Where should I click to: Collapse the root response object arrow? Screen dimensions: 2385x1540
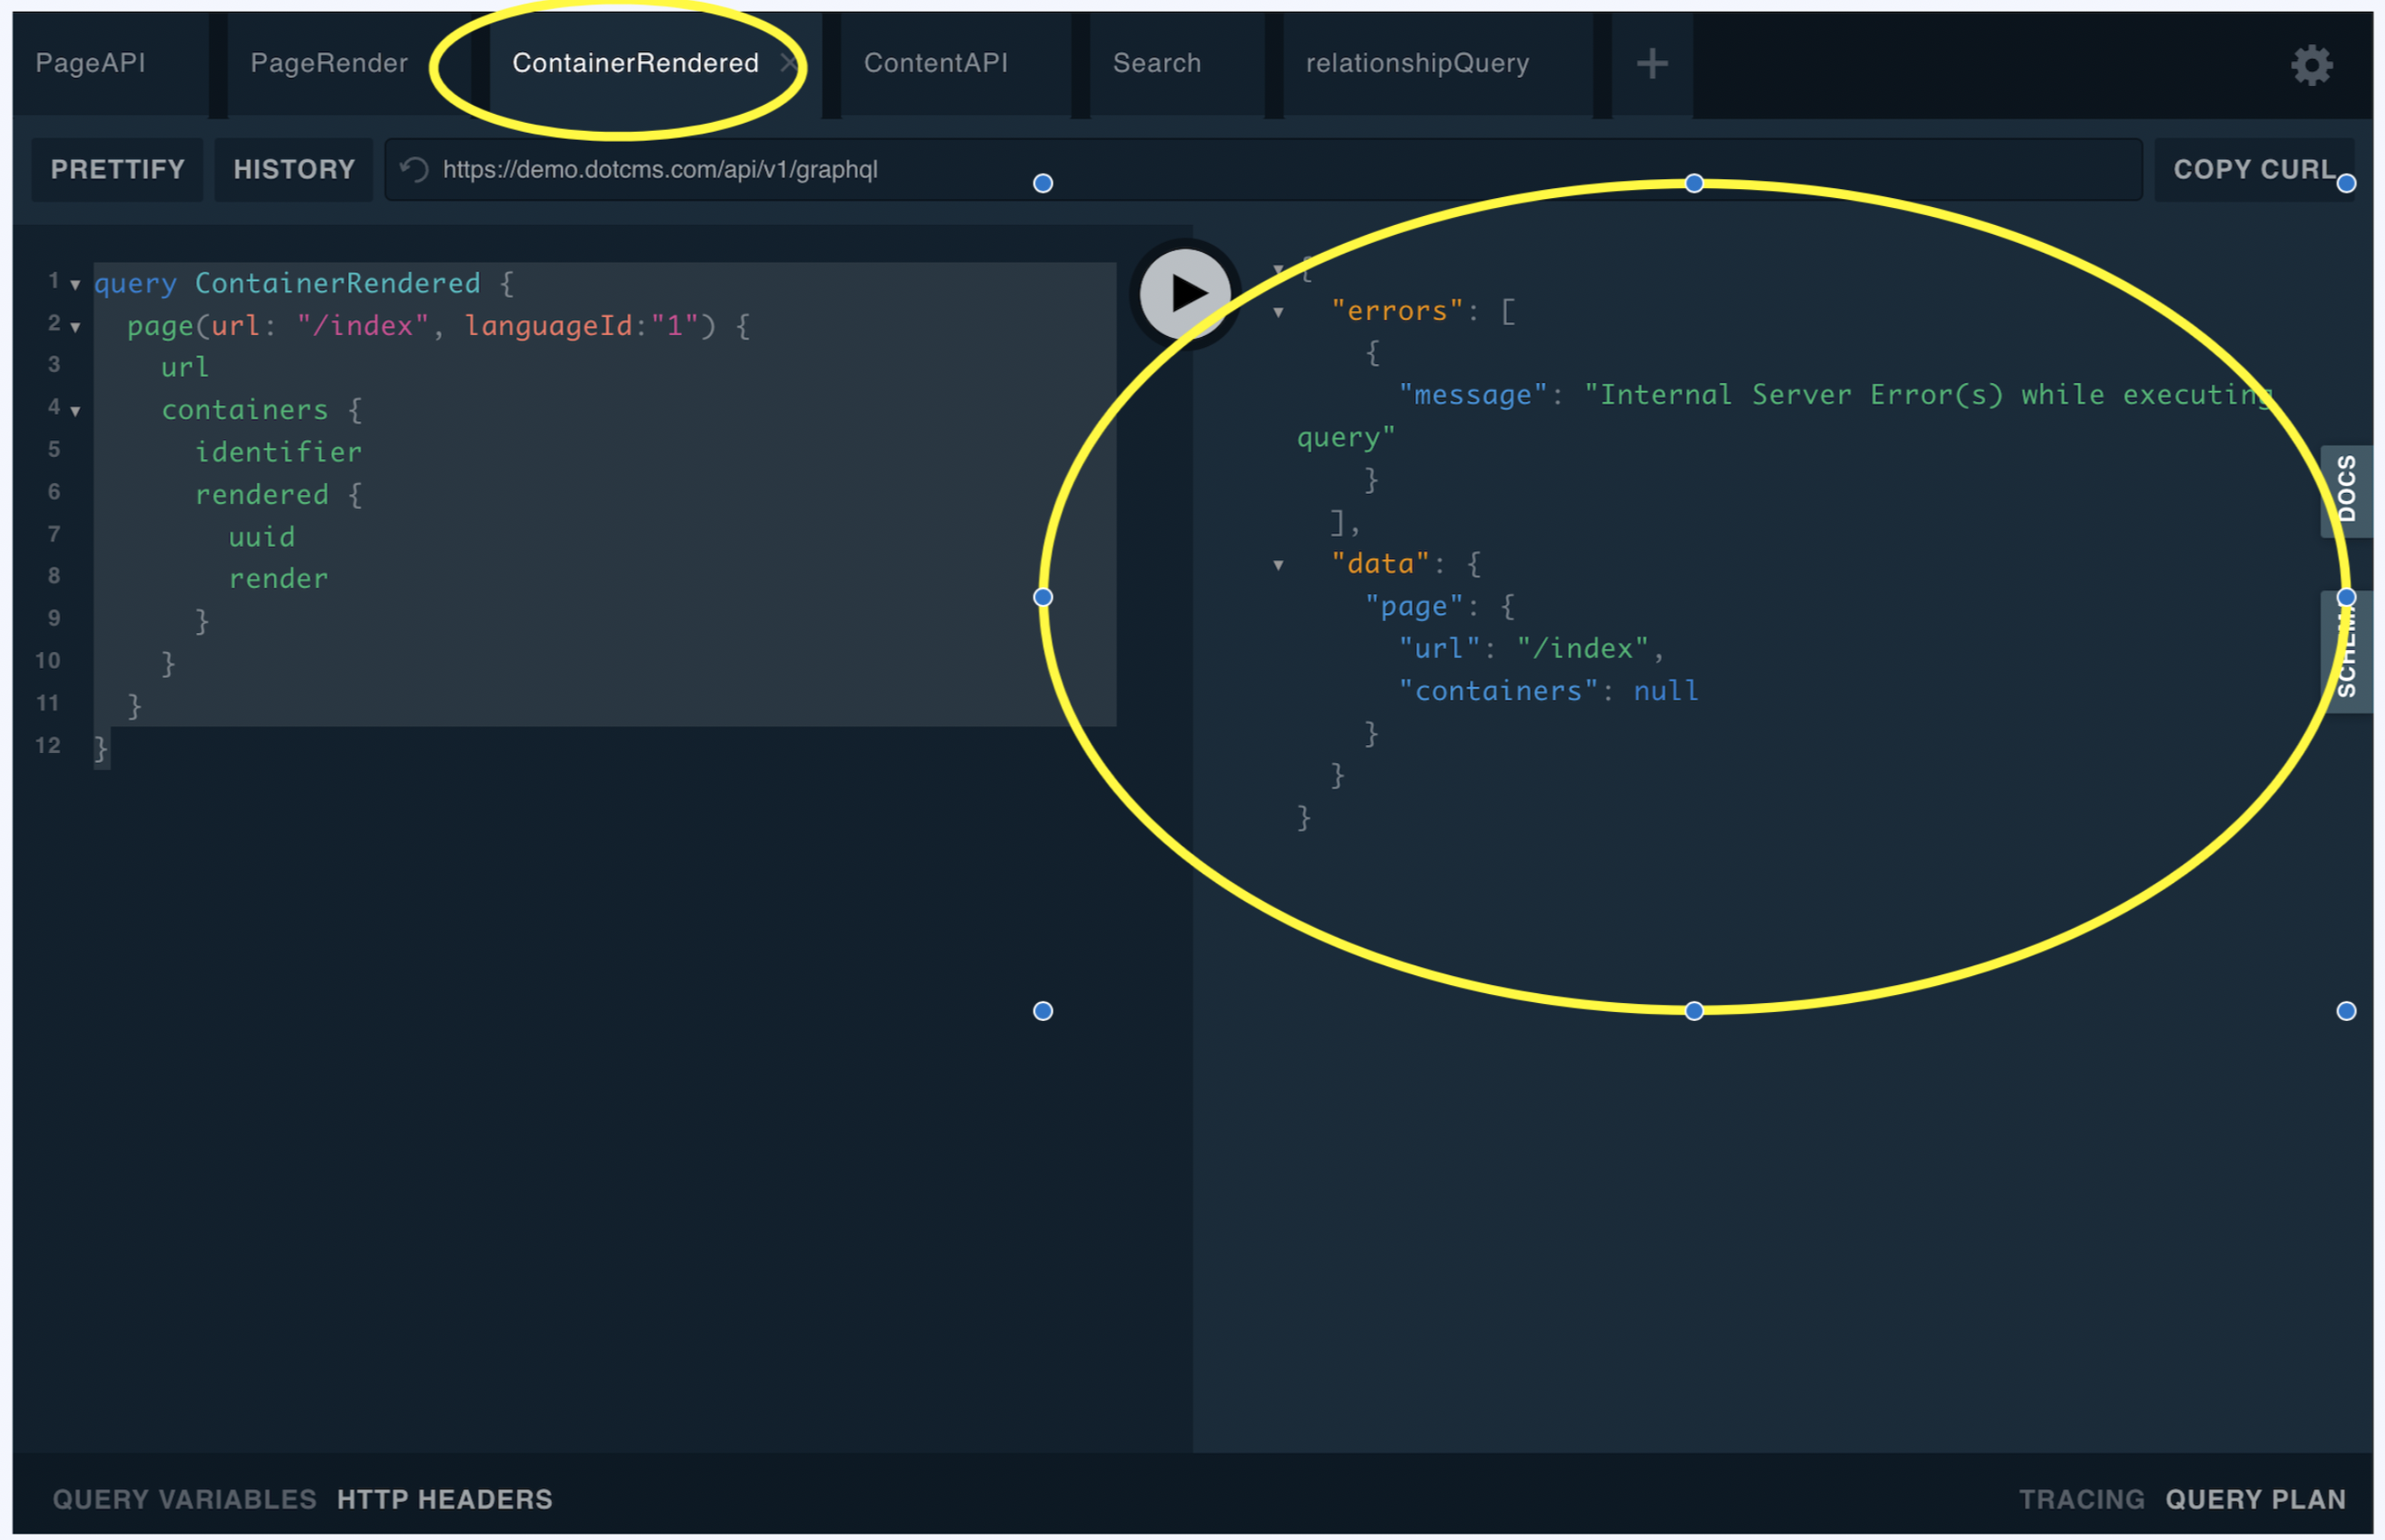(x=1278, y=270)
